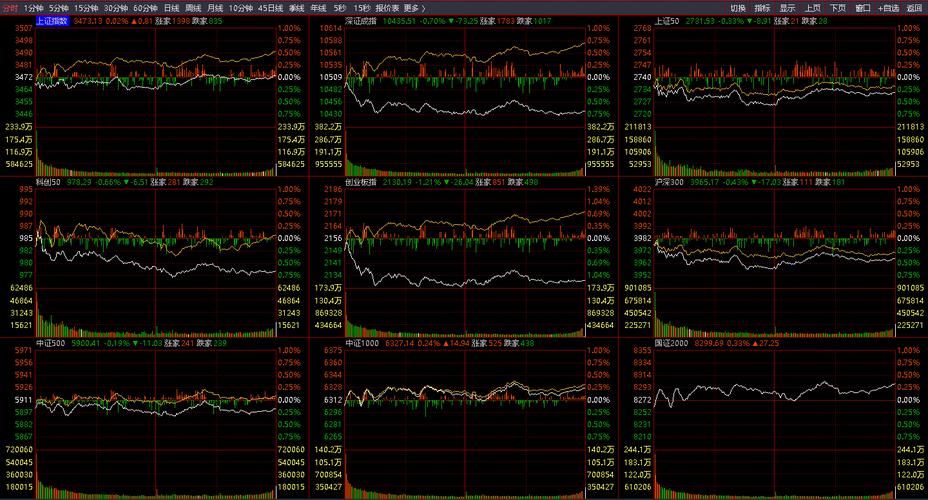Screen dimensions: 928x500
Task: Add to watchlist with +自选
Action: [888, 7]
